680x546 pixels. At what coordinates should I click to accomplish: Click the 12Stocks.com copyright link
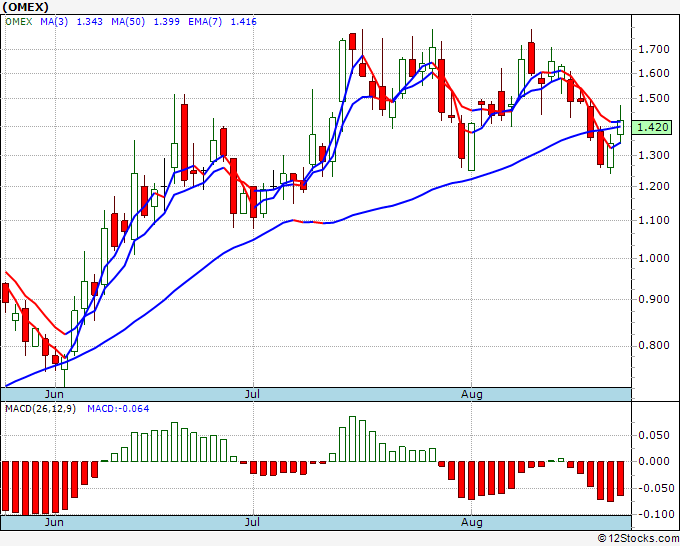tap(638, 539)
